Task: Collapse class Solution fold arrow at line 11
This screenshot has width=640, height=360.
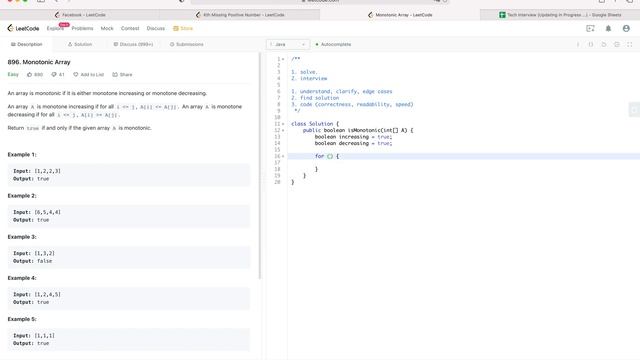Action: coord(283,124)
